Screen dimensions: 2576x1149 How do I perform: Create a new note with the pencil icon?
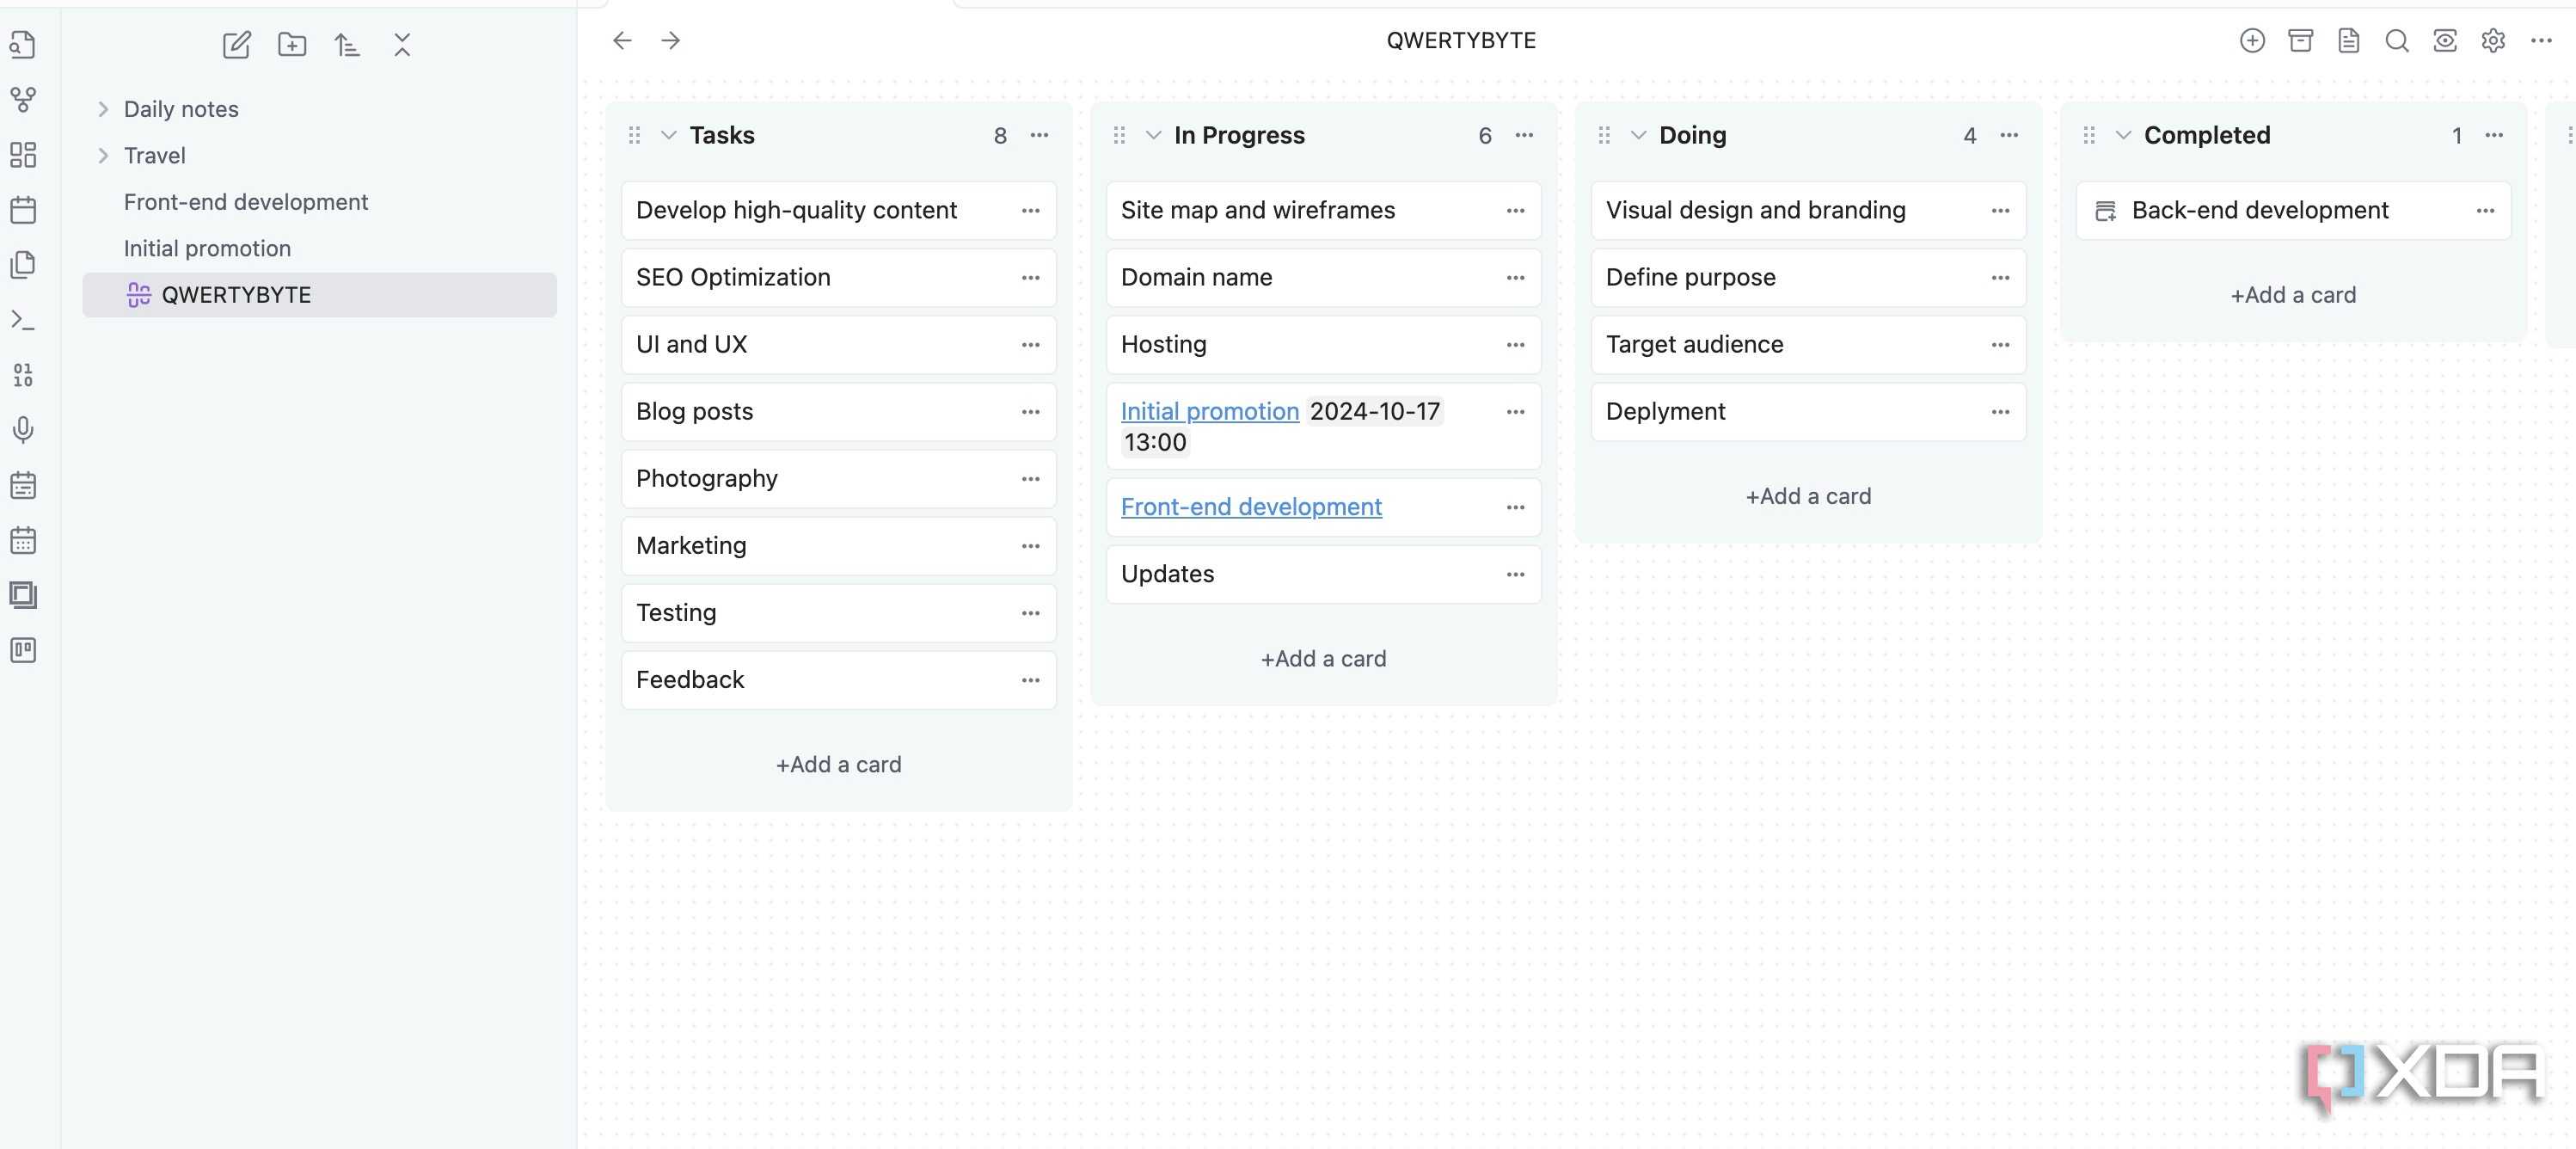[236, 44]
